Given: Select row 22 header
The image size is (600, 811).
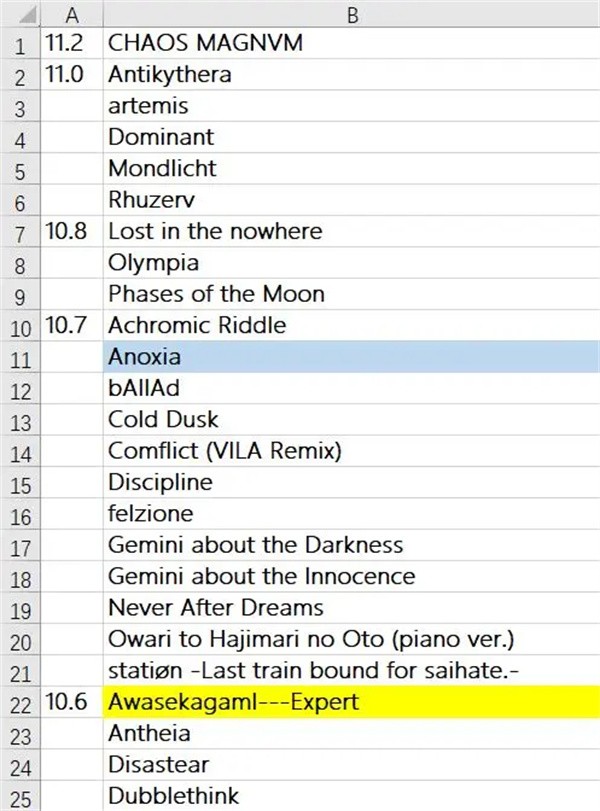Looking at the screenshot, I should (21, 702).
